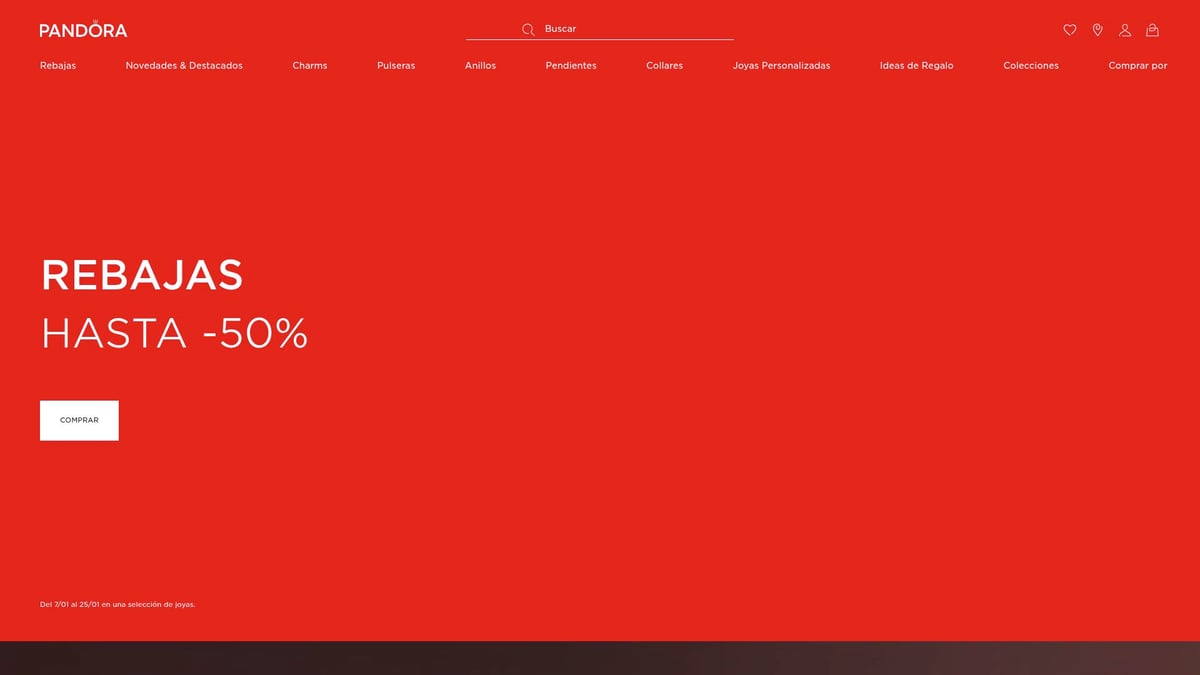Open the Rebajas menu

(x=58, y=65)
